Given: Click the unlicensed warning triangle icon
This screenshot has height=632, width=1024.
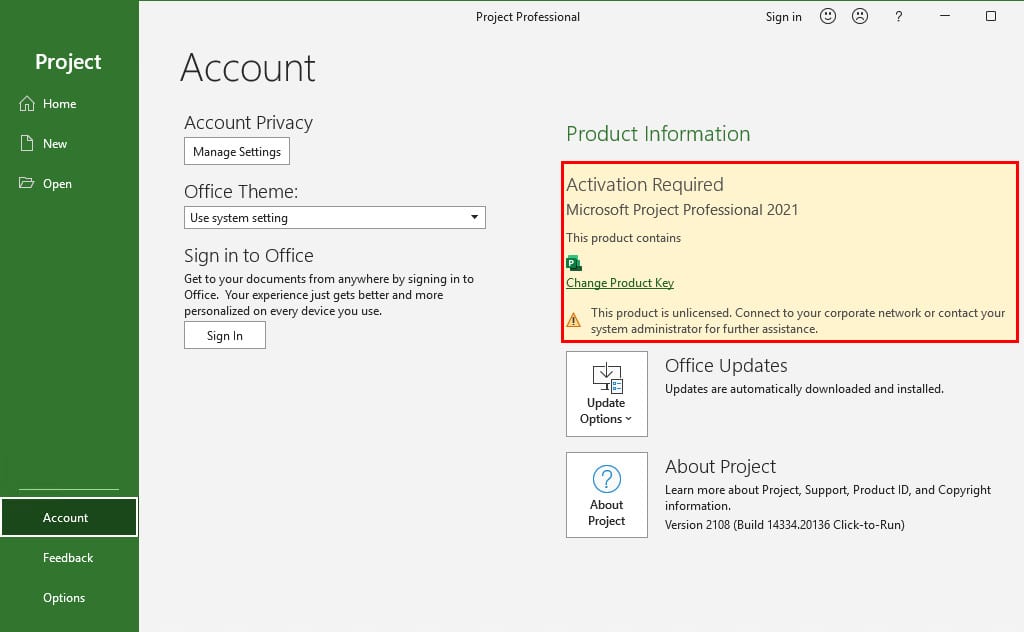Looking at the screenshot, I should click(x=573, y=320).
